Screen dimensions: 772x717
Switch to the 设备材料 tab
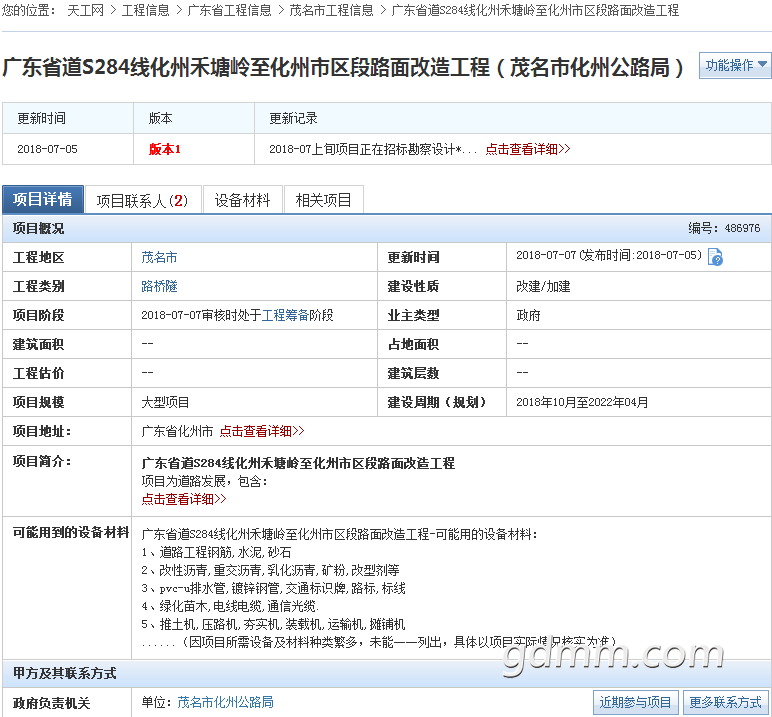click(243, 200)
